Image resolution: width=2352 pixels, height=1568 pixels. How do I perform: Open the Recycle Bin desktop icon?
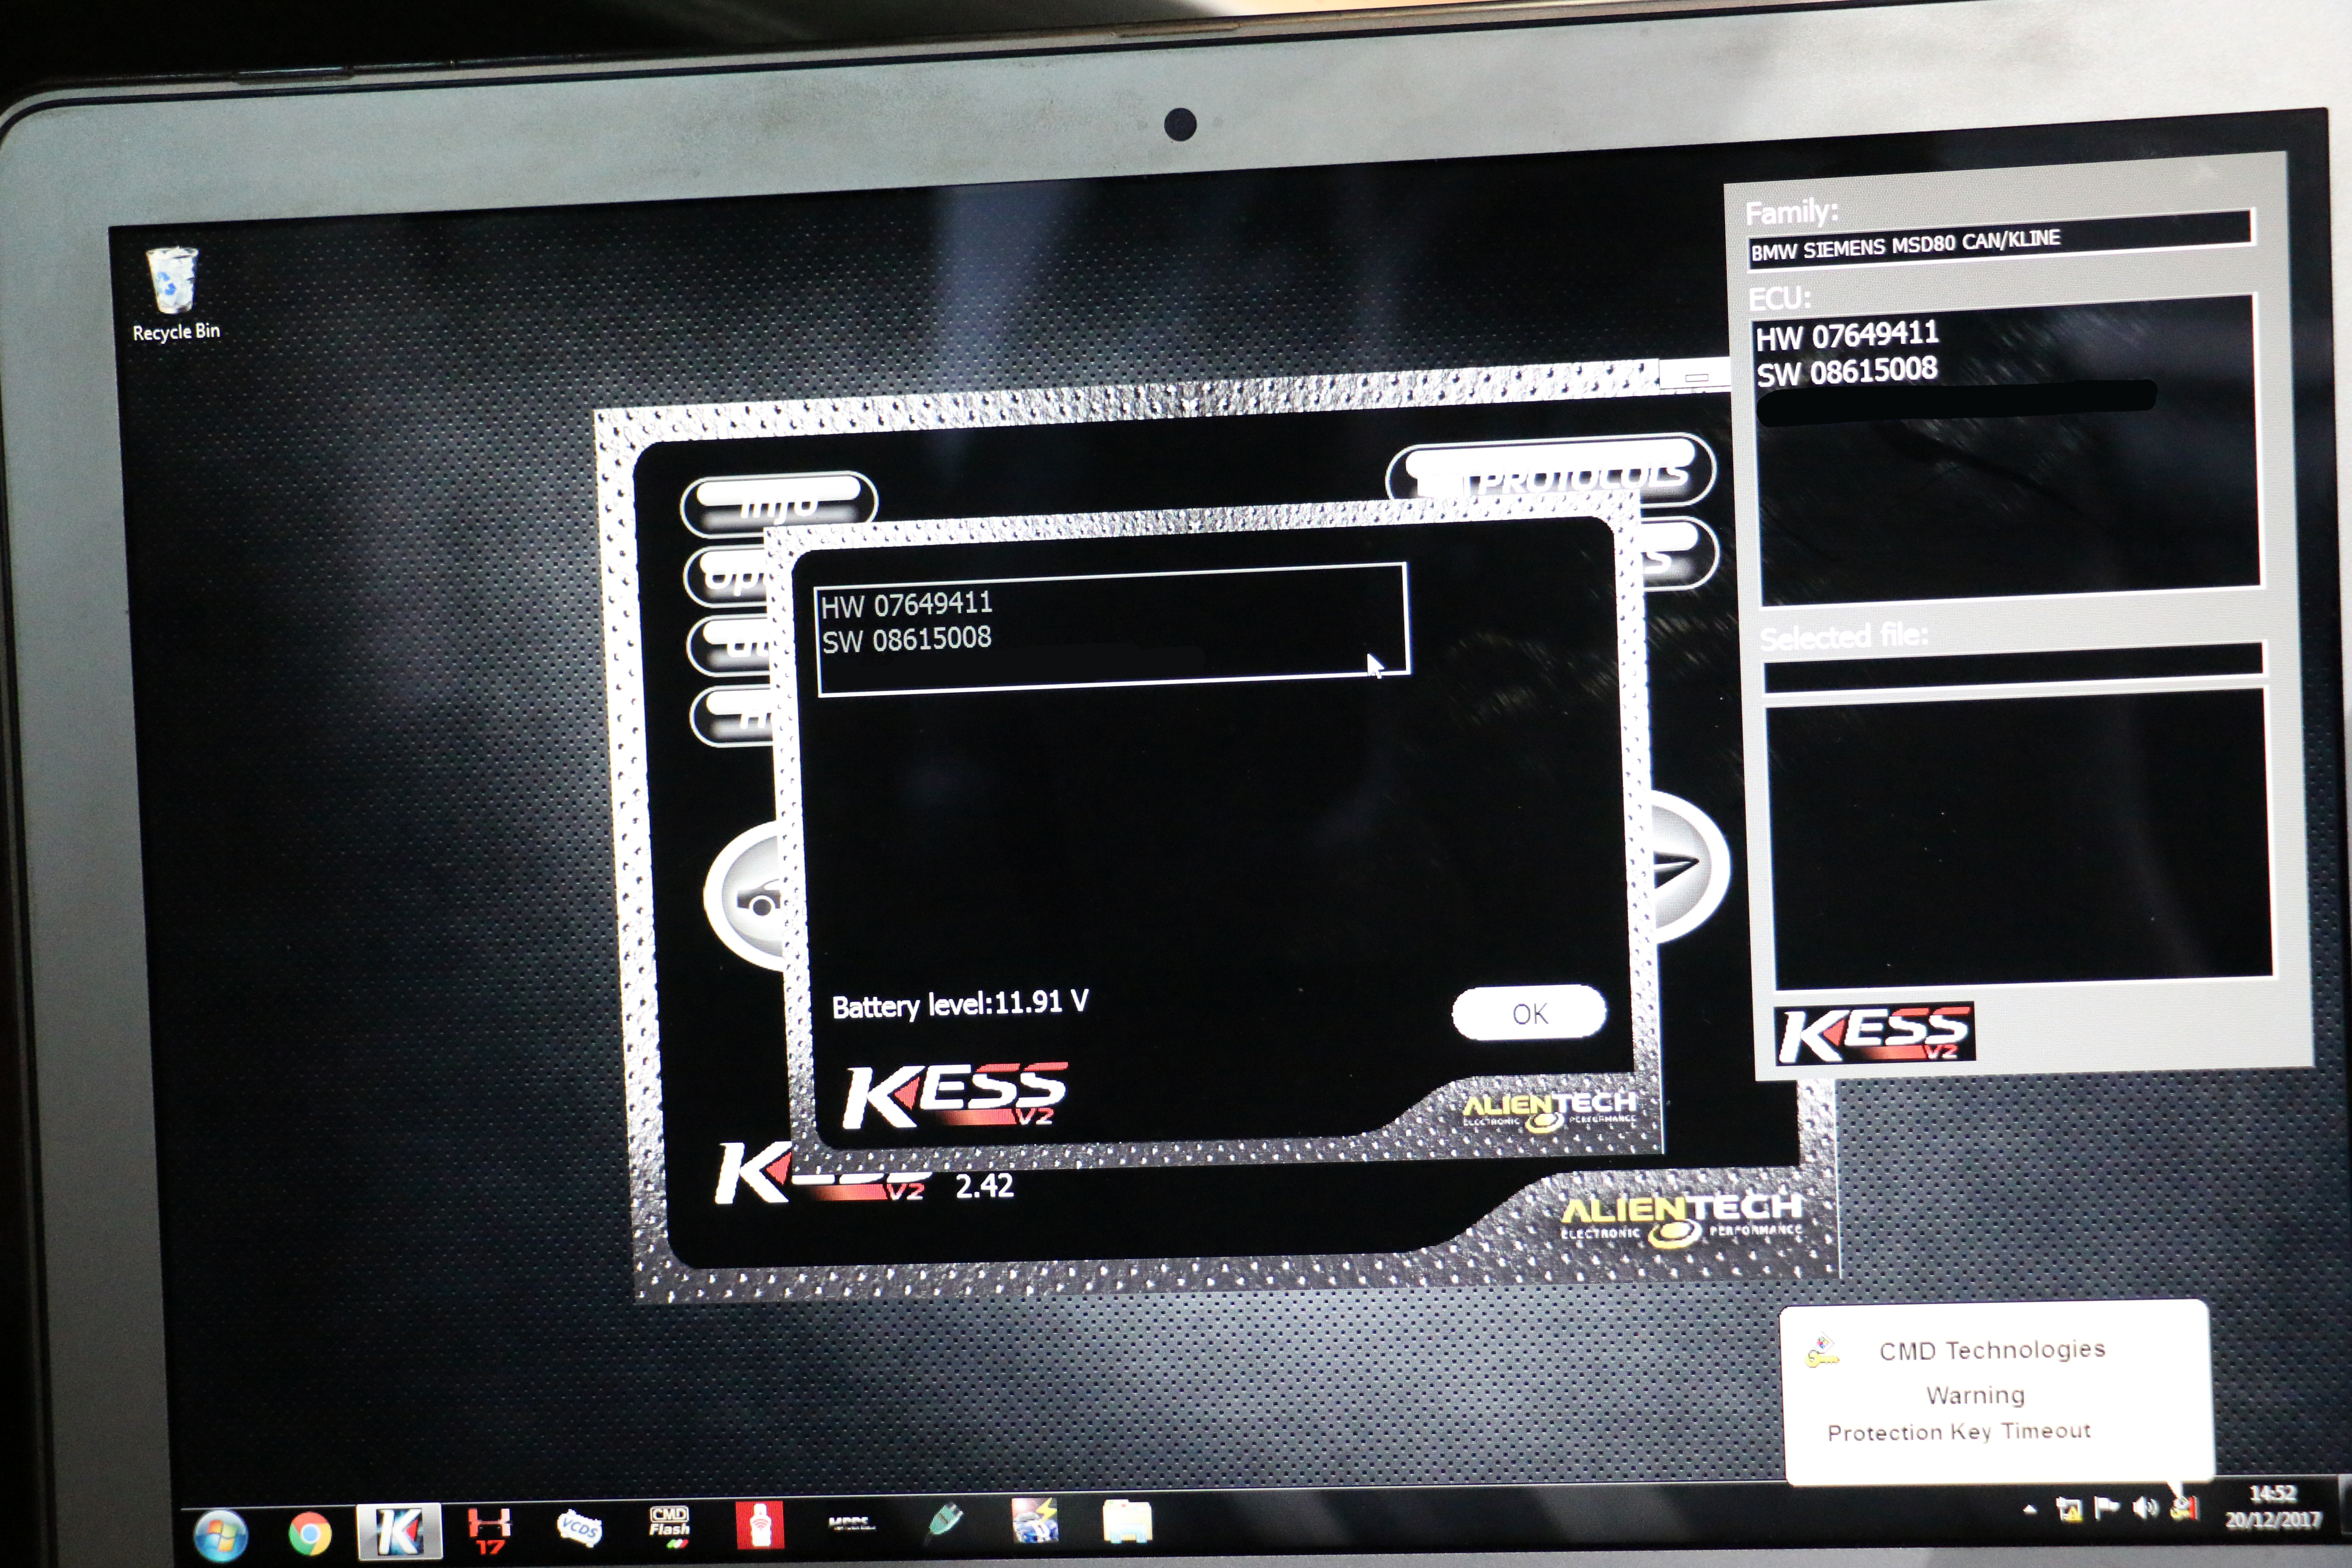[x=175, y=294]
